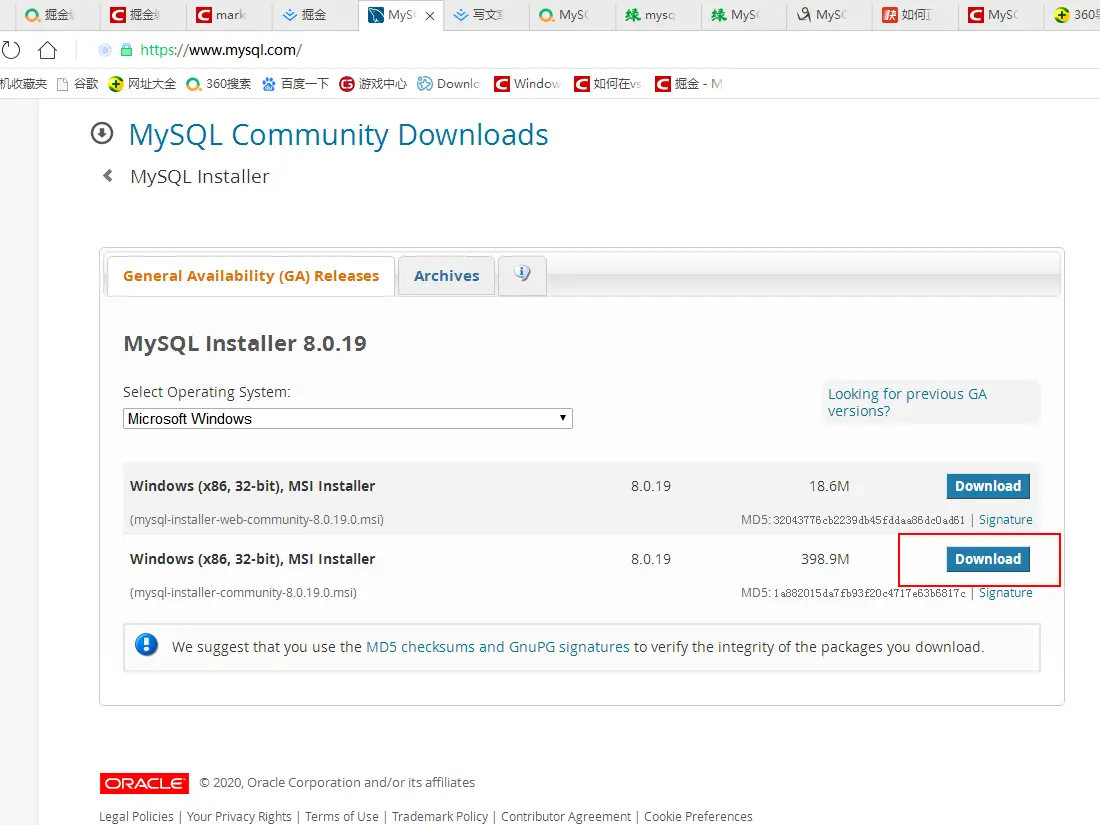Click the back chevron beside MySQL Installer
The height and width of the screenshot is (825, 1100).
point(108,175)
